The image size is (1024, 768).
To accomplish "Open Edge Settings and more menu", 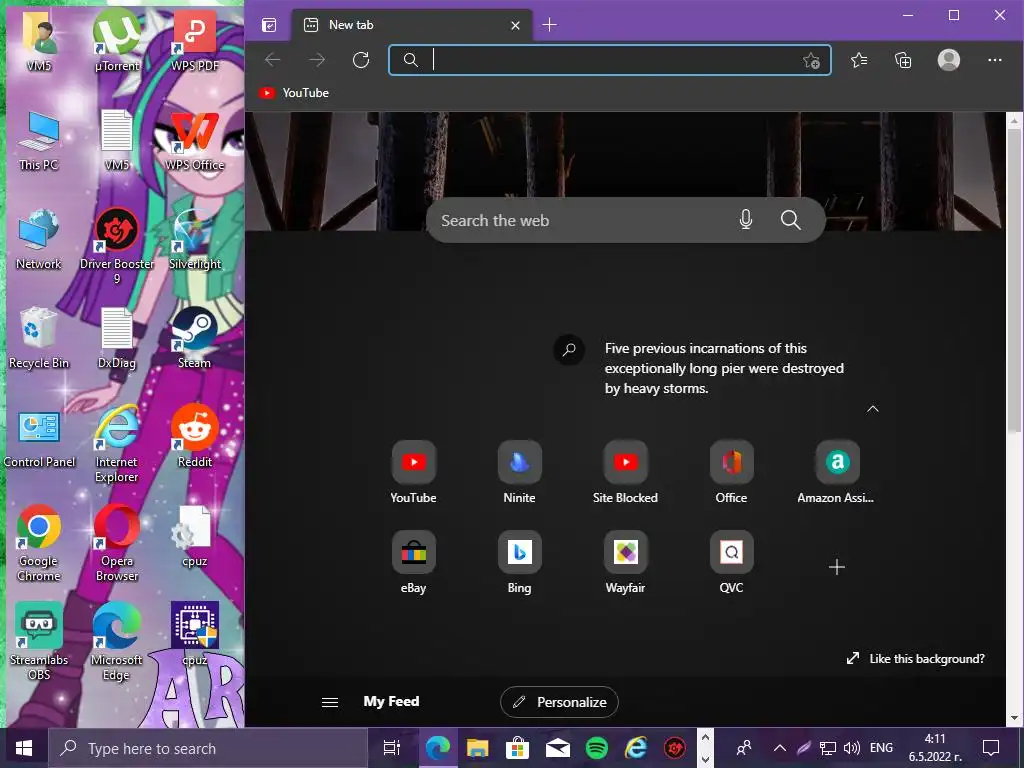I will (995, 60).
